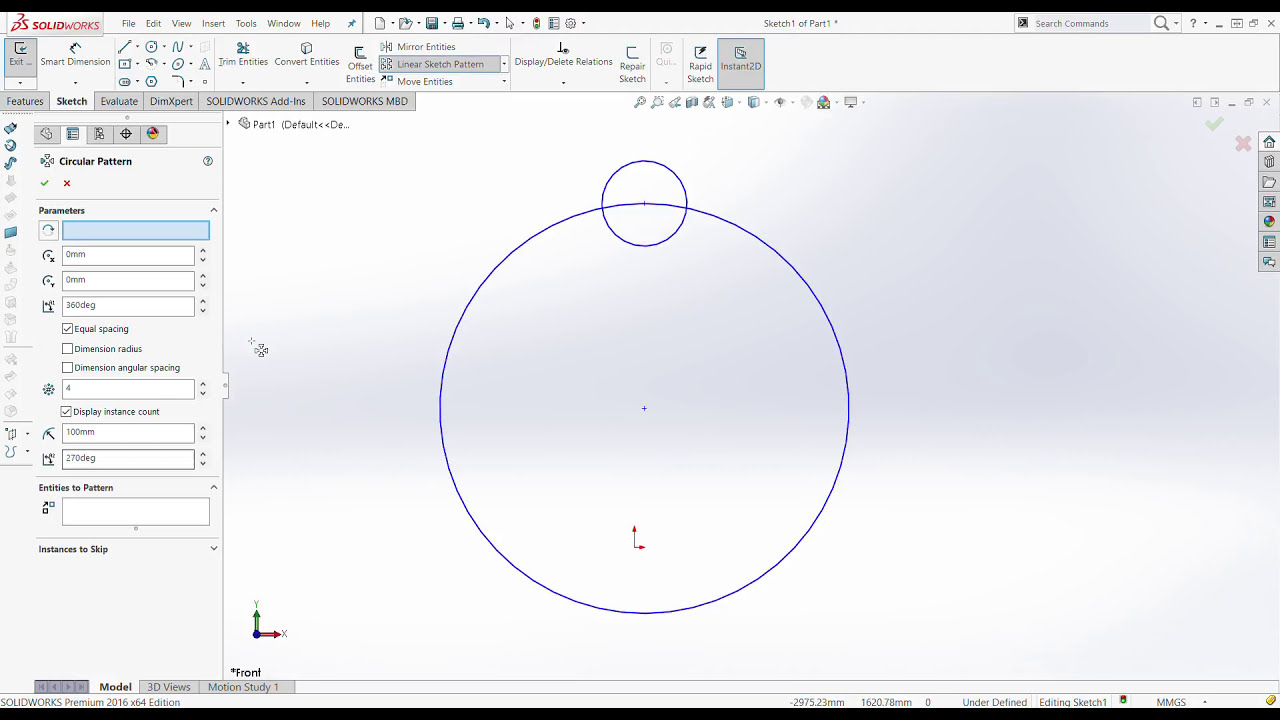Select the Spline sketch tool

pyautogui.click(x=178, y=47)
